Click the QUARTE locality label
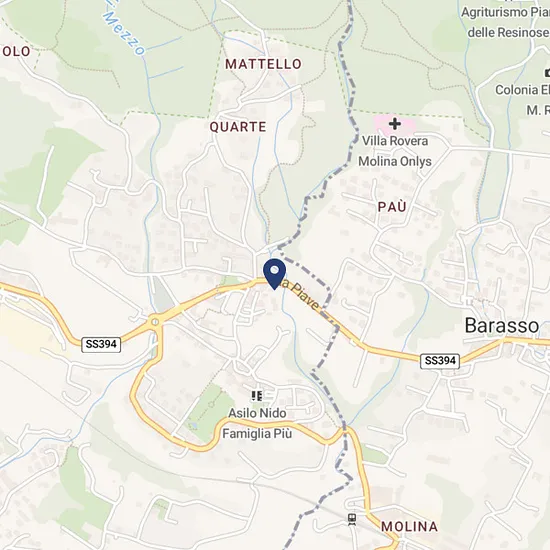The height and width of the screenshot is (550, 550). coord(238,127)
